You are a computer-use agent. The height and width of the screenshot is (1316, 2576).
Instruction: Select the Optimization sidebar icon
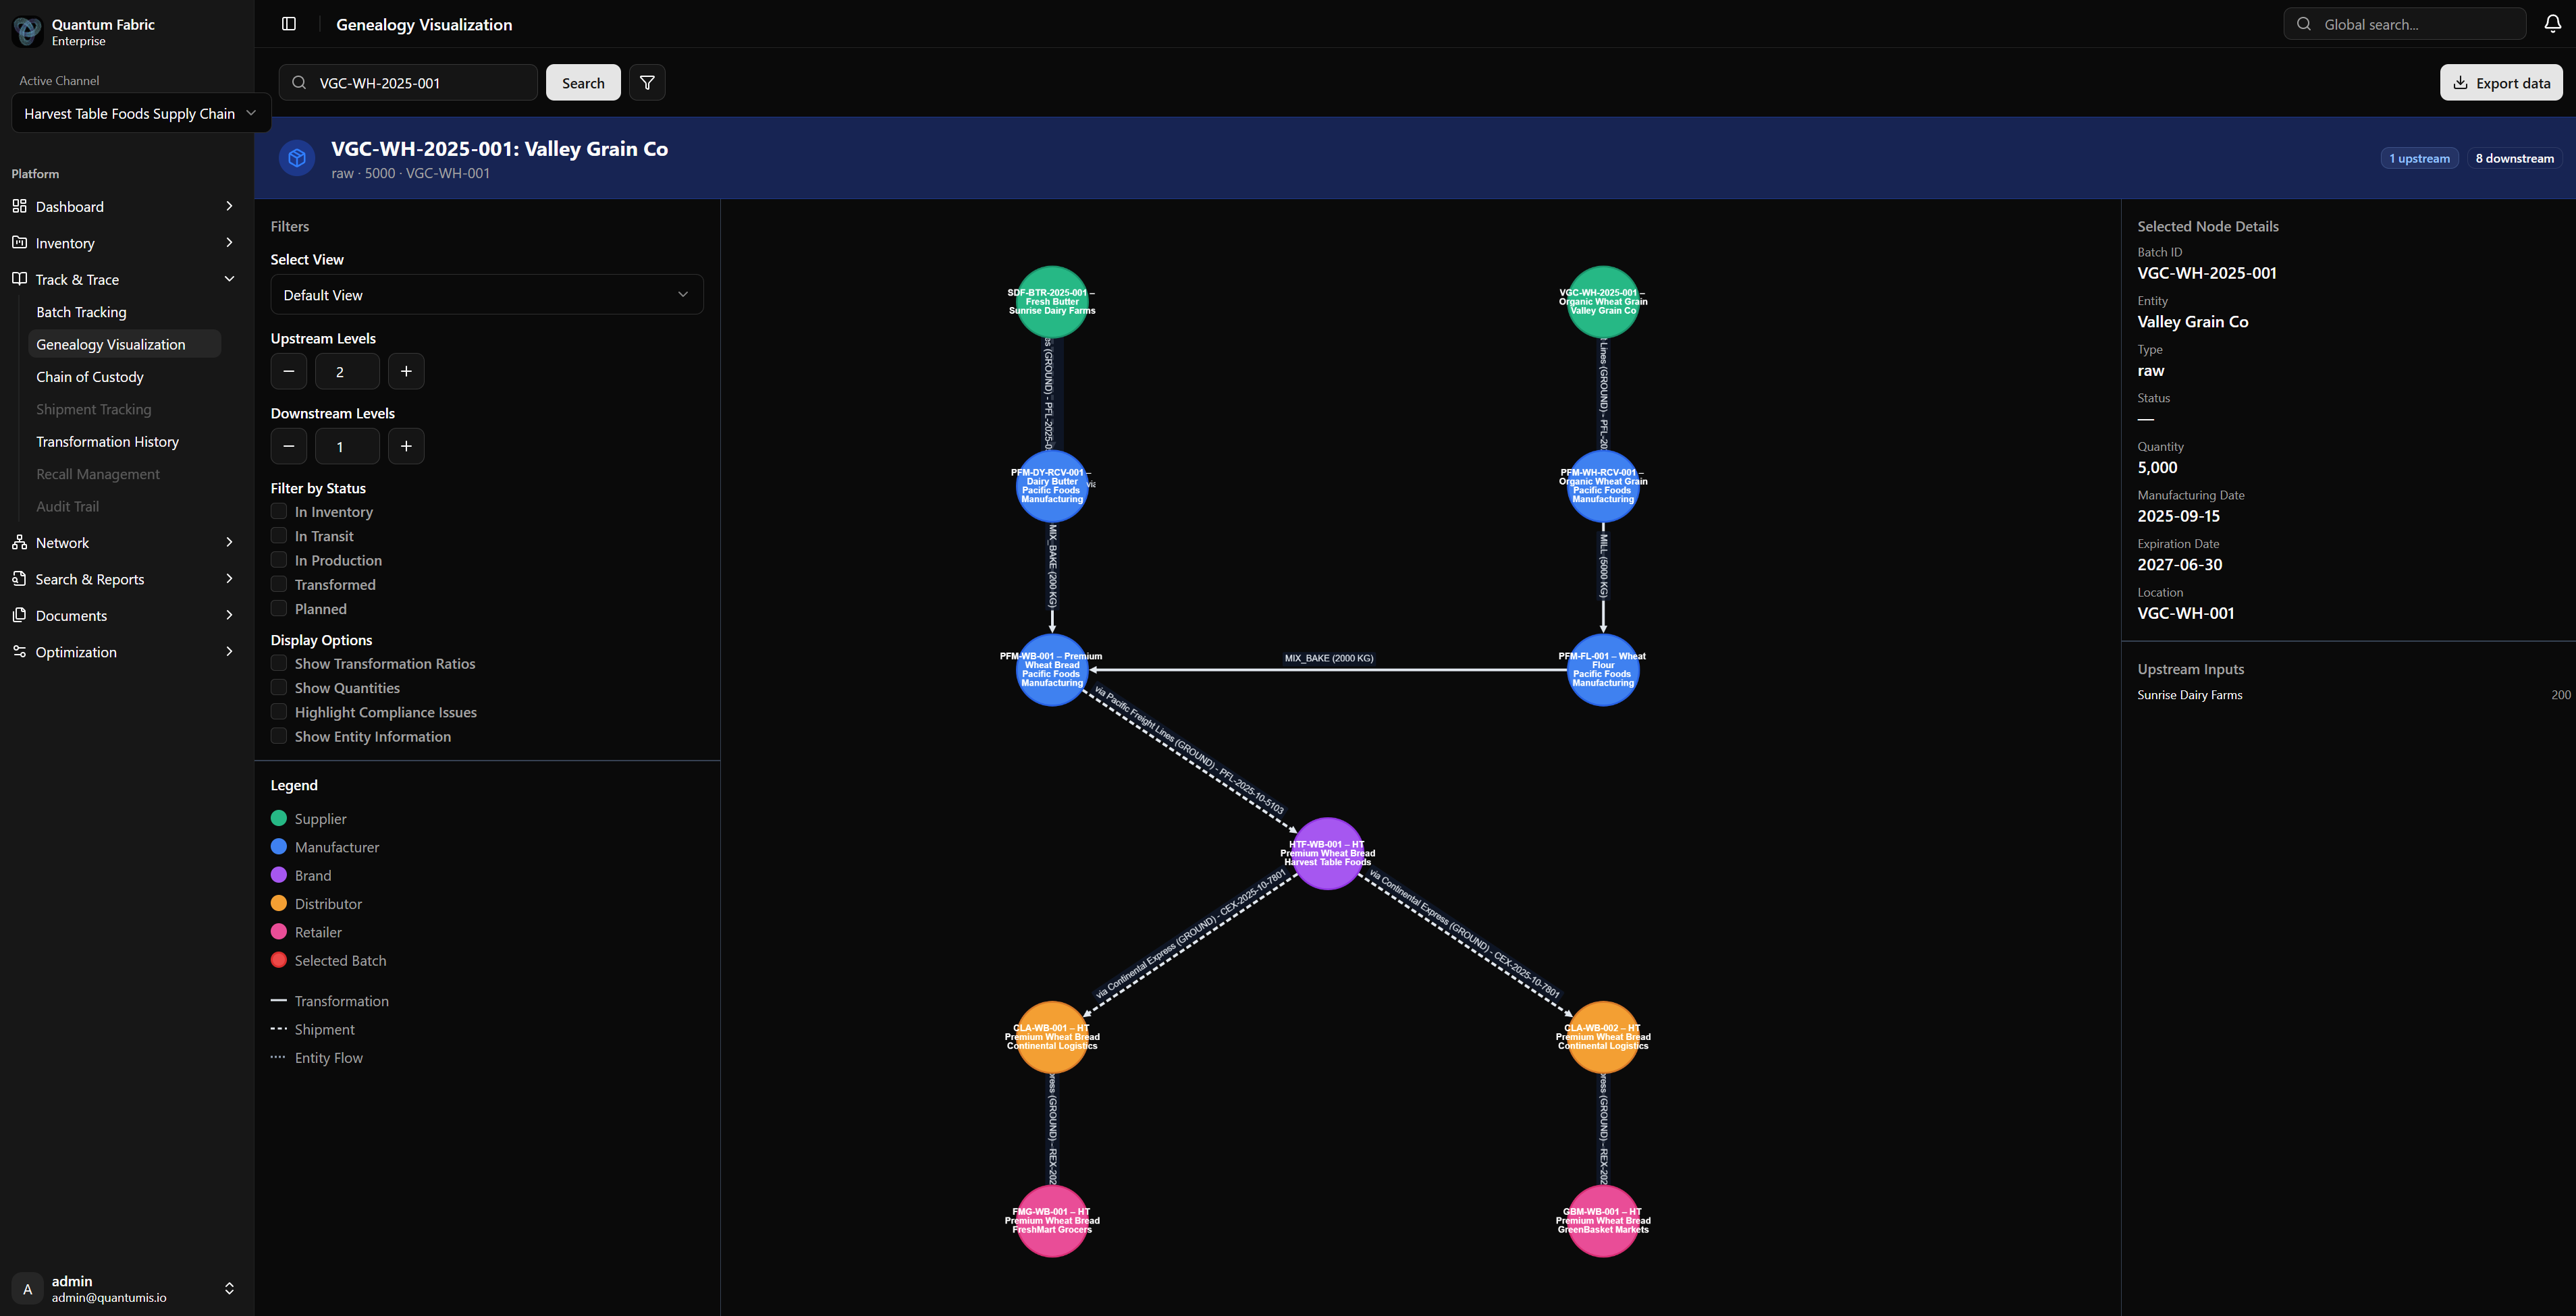(x=20, y=651)
